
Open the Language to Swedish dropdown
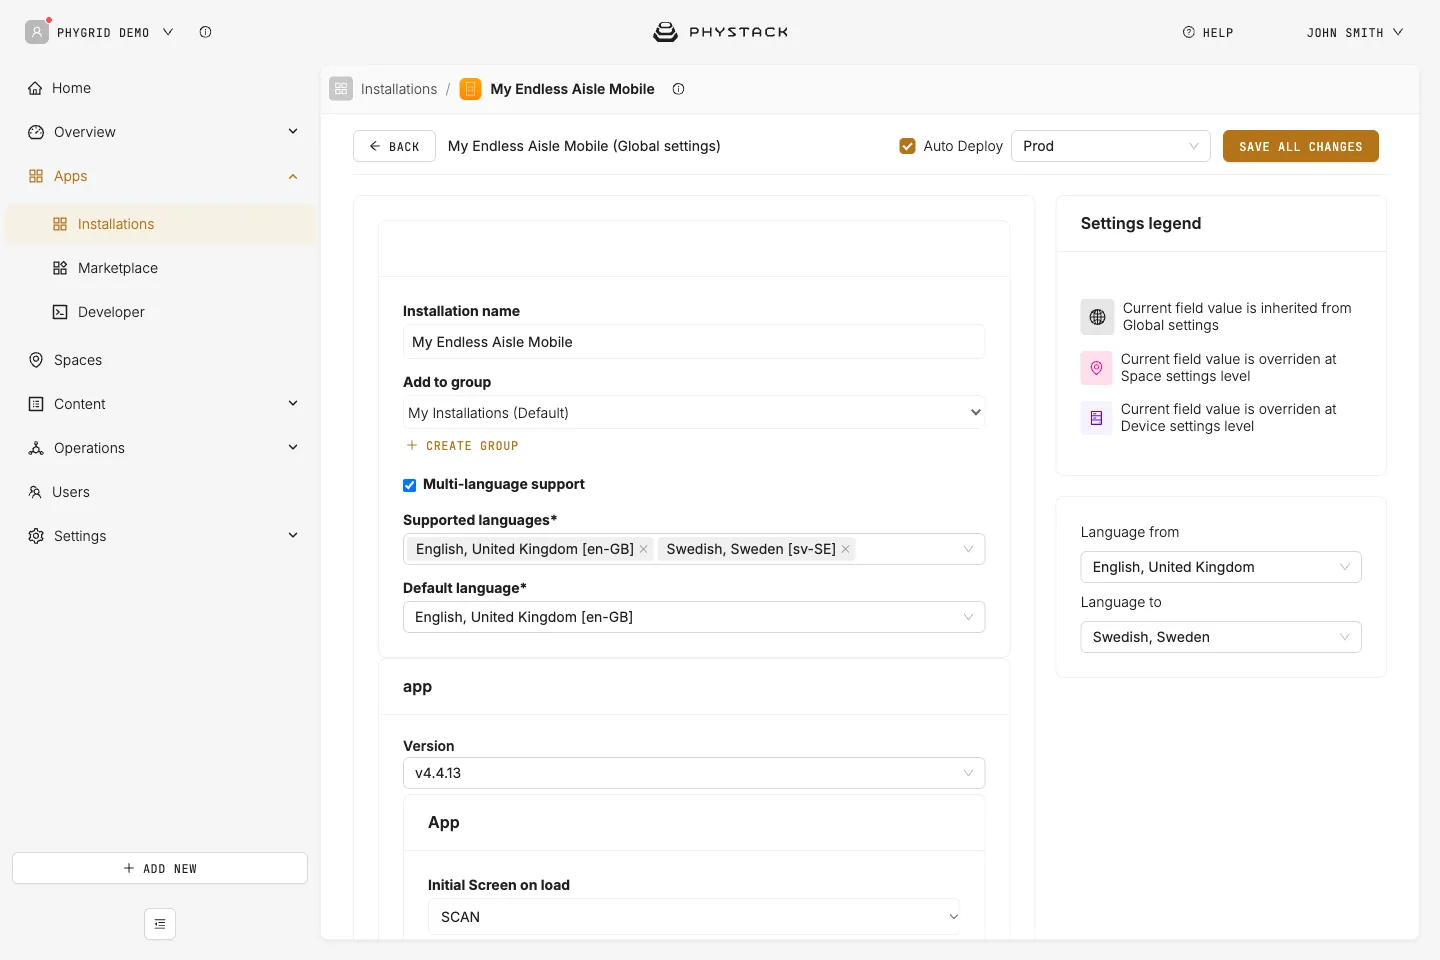[x=1221, y=637]
